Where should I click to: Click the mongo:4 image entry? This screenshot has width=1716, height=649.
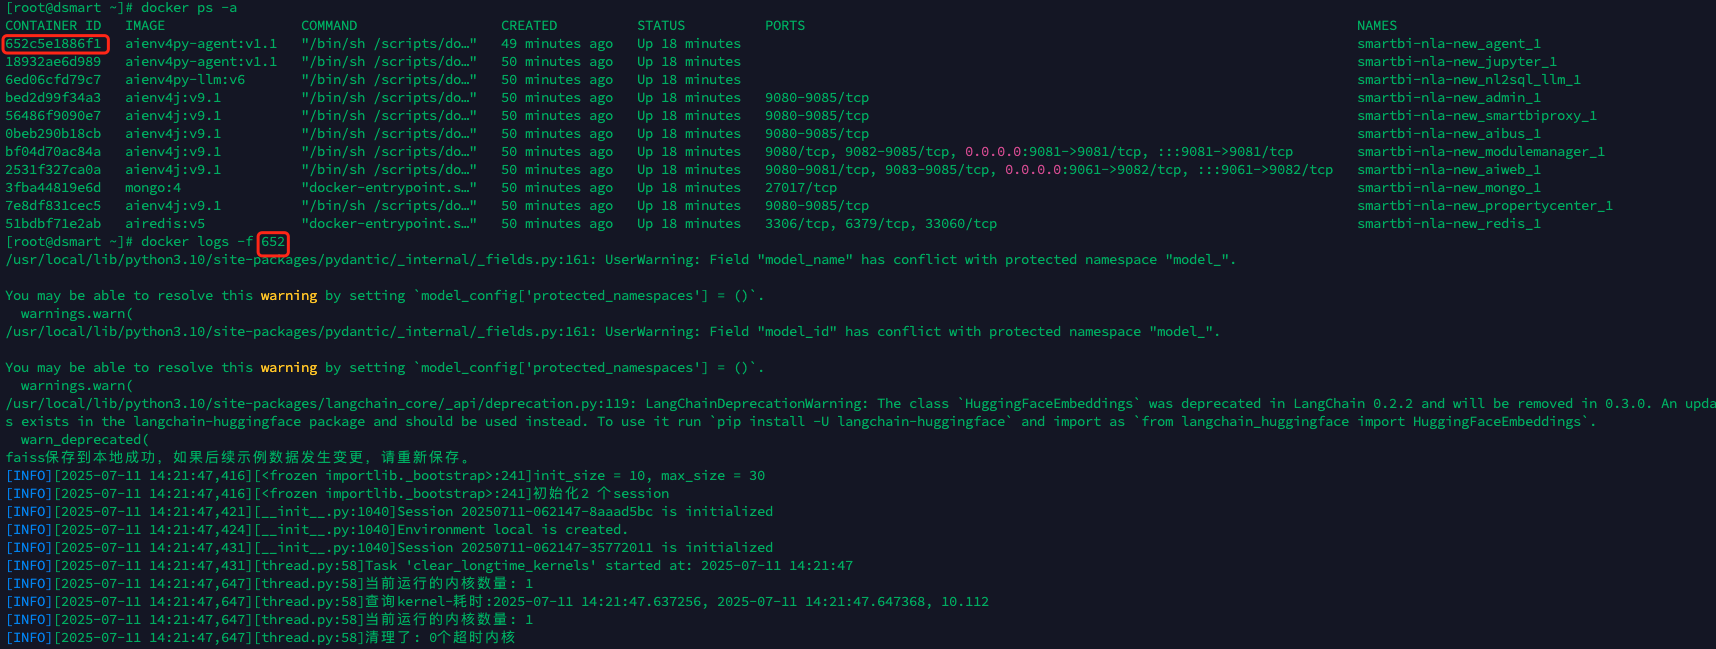pyautogui.click(x=153, y=188)
